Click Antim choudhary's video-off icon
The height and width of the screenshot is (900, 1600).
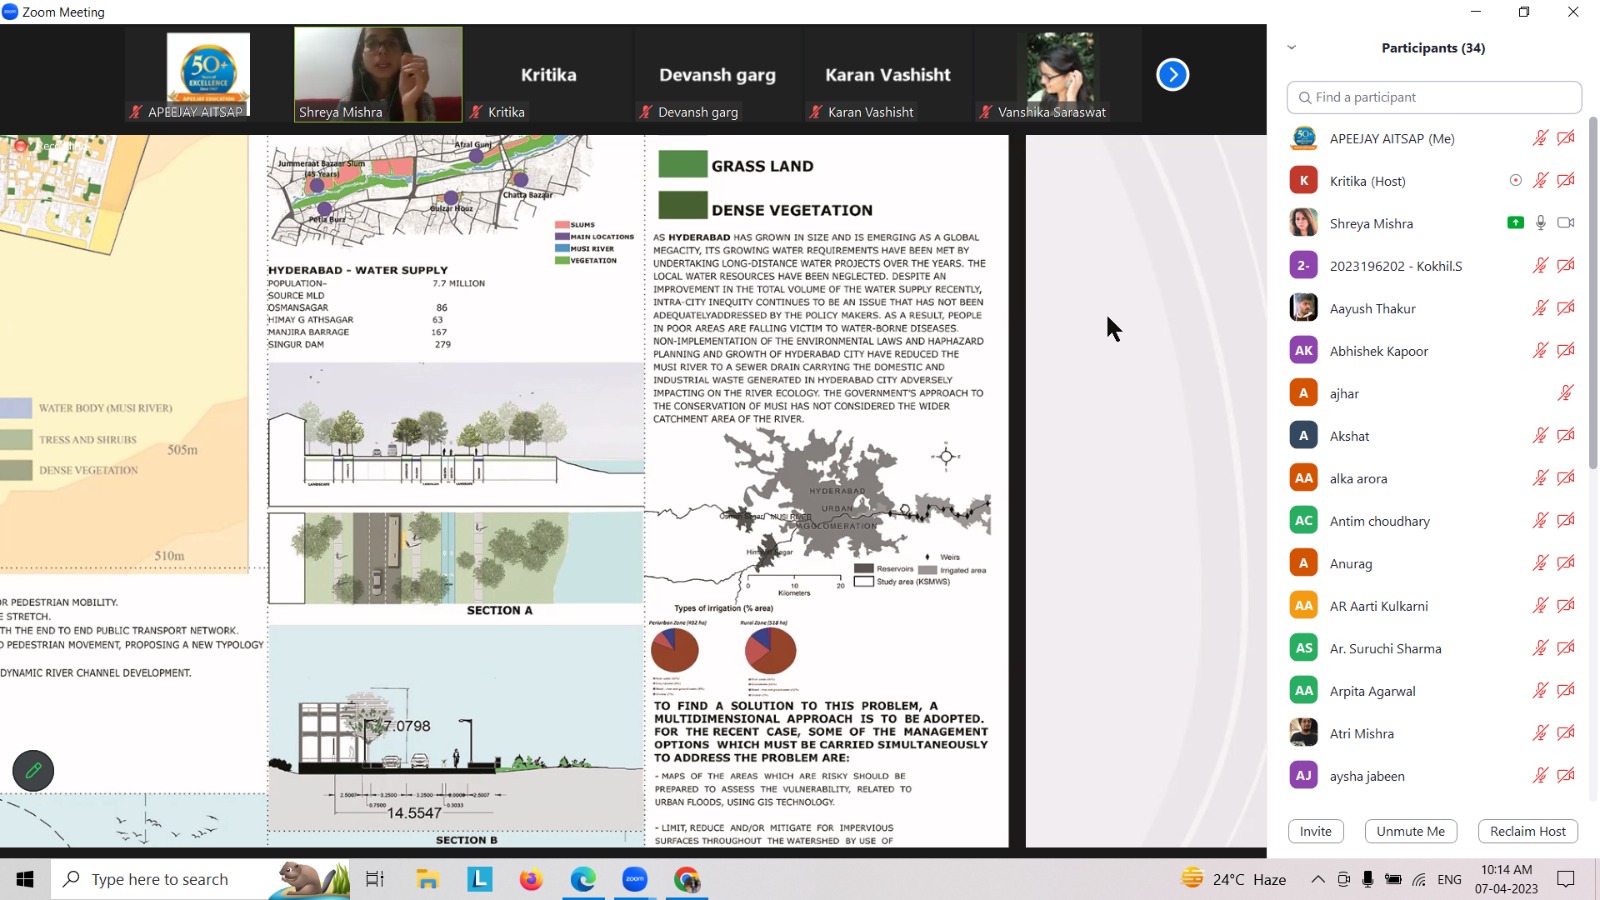coord(1566,521)
